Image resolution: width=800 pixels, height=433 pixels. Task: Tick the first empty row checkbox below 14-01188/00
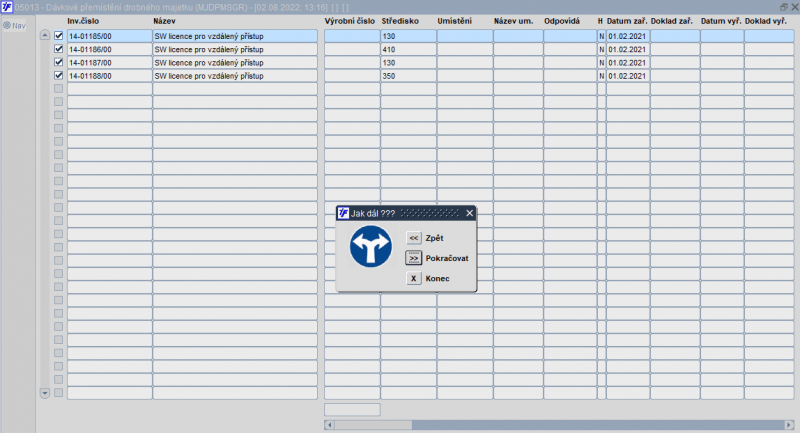click(x=59, y=88)
